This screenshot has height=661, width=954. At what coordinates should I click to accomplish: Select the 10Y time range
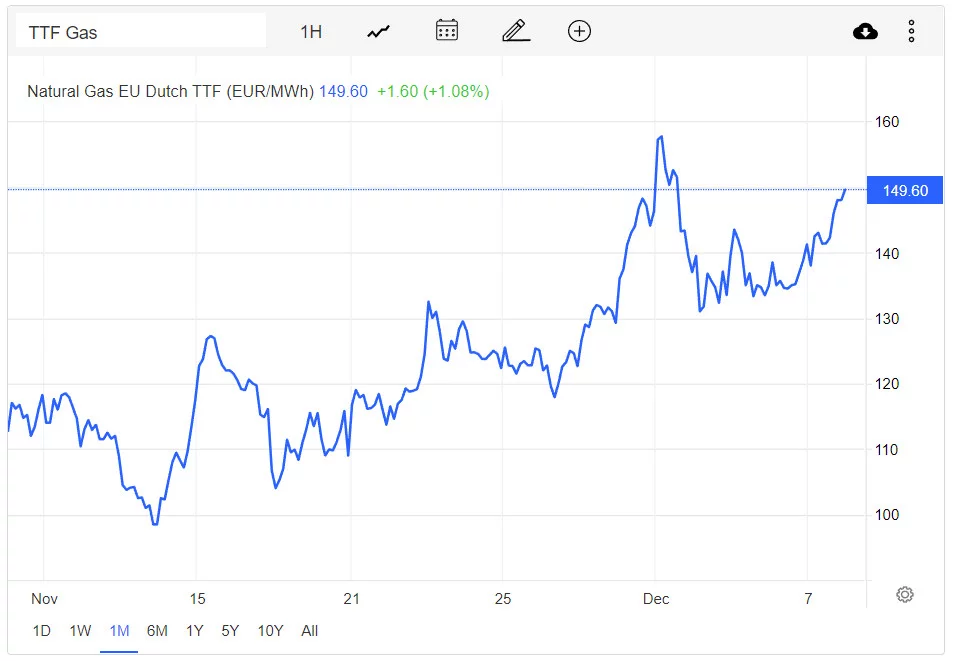click(x=271, y=631)
